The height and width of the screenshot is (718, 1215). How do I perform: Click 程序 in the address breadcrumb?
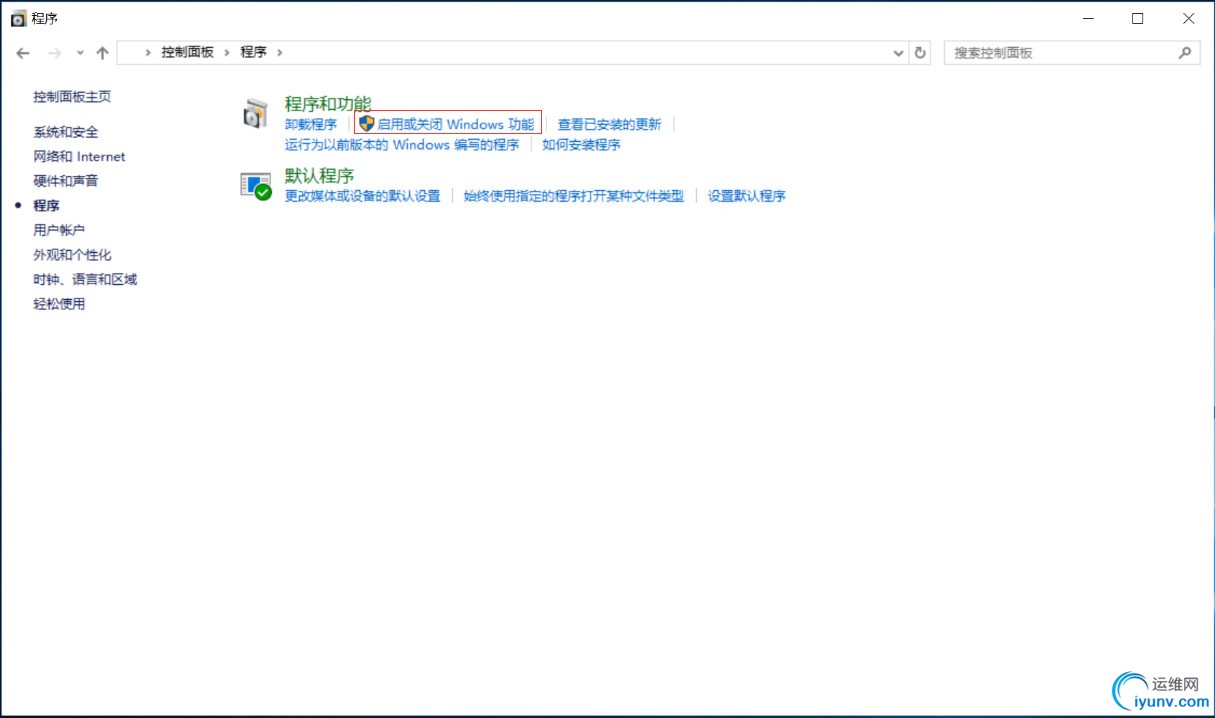point(254,52)
